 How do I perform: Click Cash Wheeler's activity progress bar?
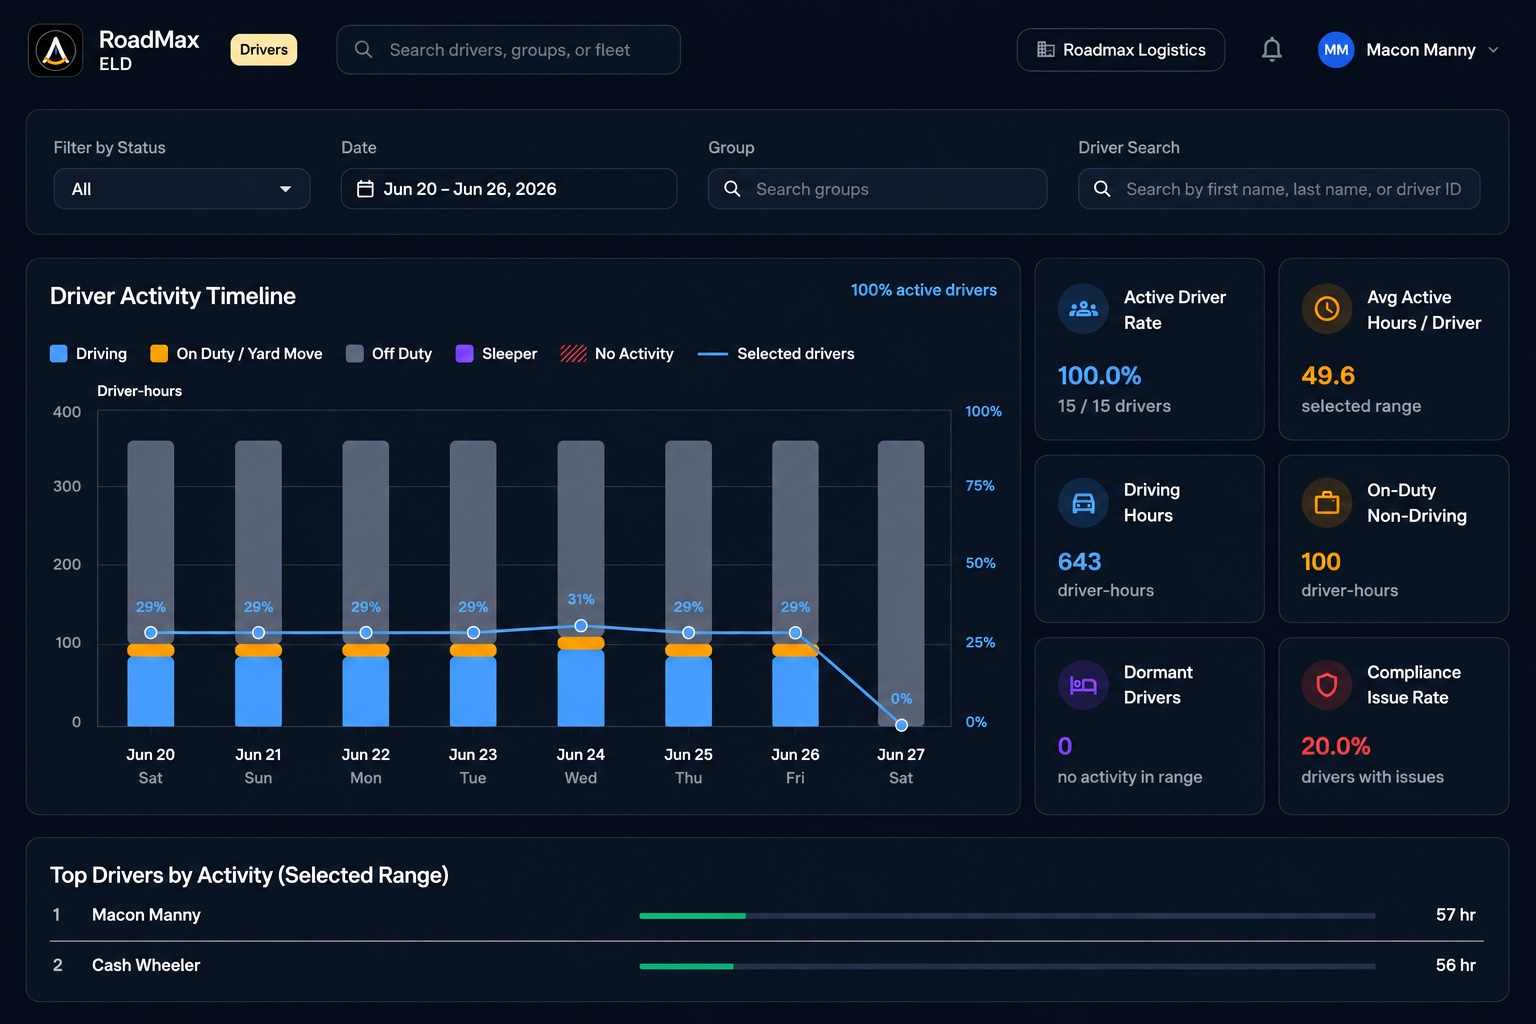pyautogui.click(x=1007, y=966)
